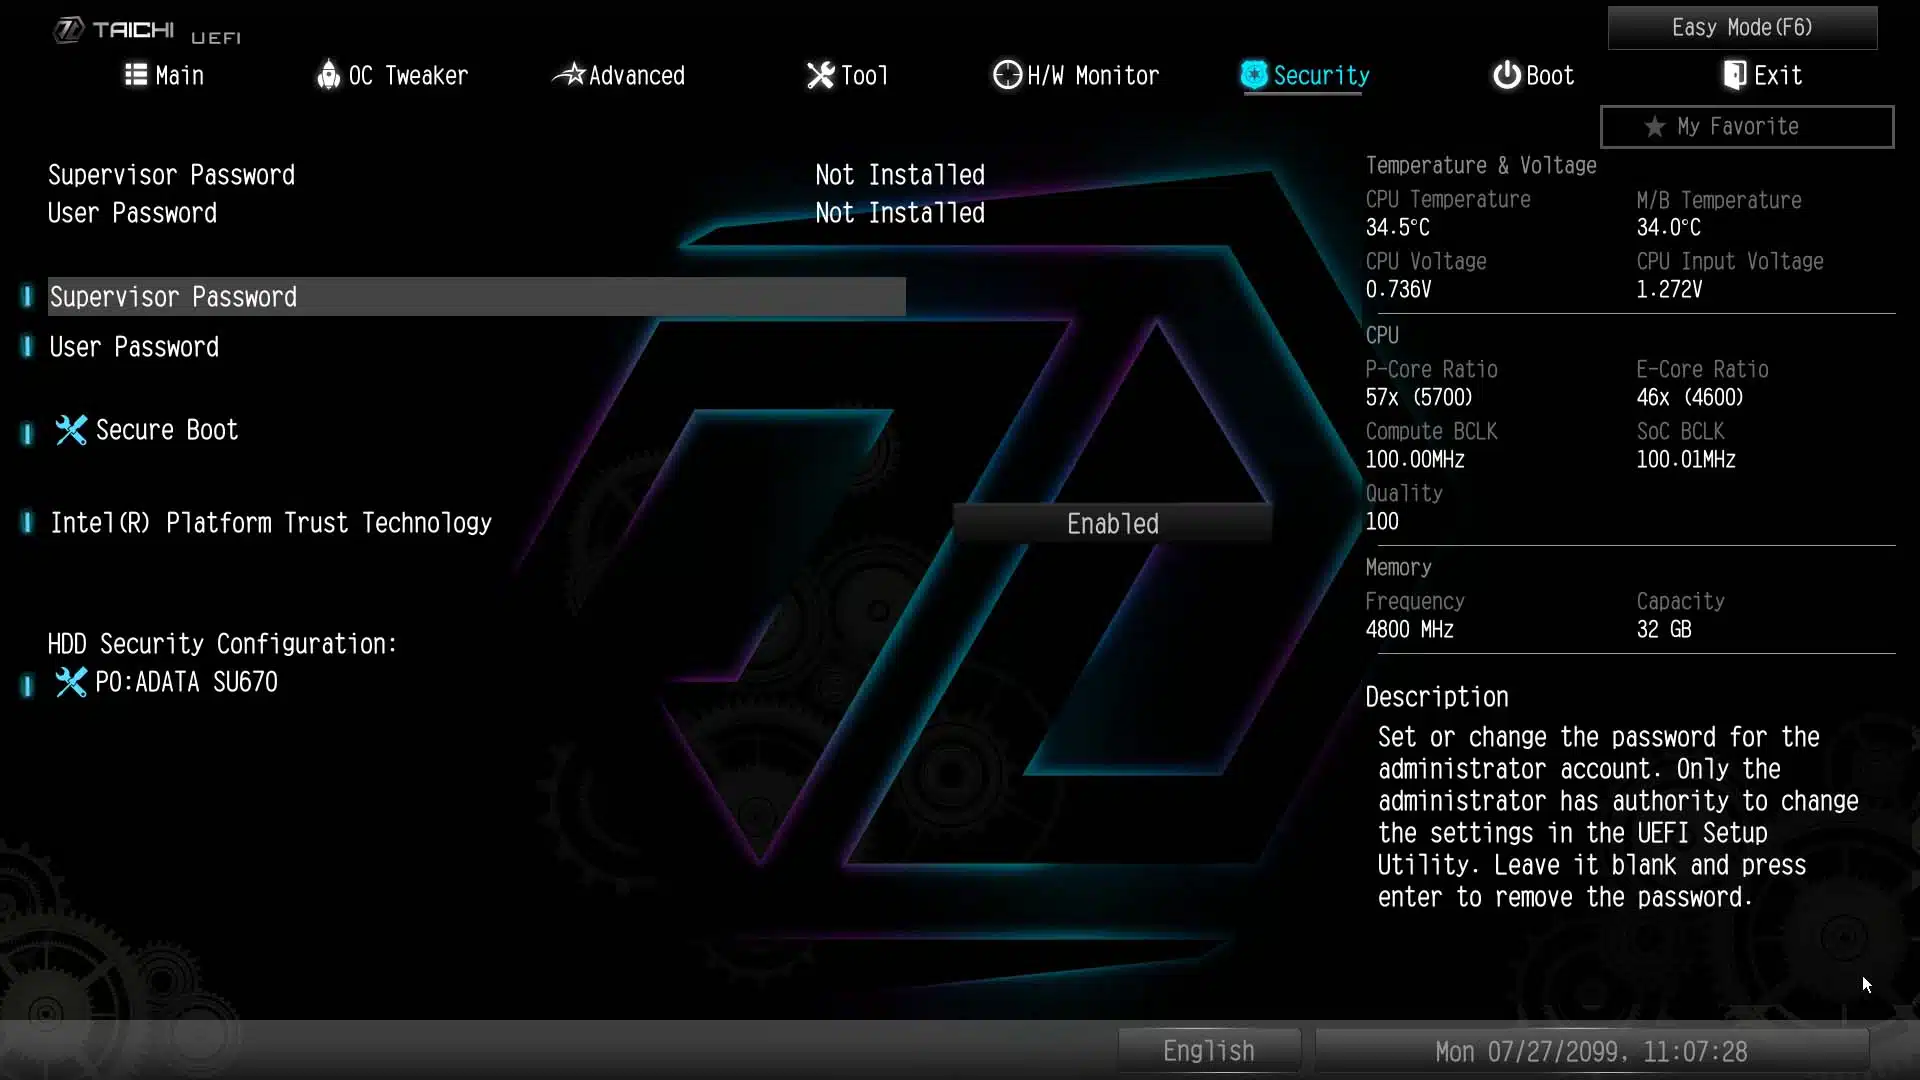The width and height of the screenshot is (1920, 1080).
Task: Click the Secure Boot tools icon
Action: pyautogui.click(x=71, y=430)
